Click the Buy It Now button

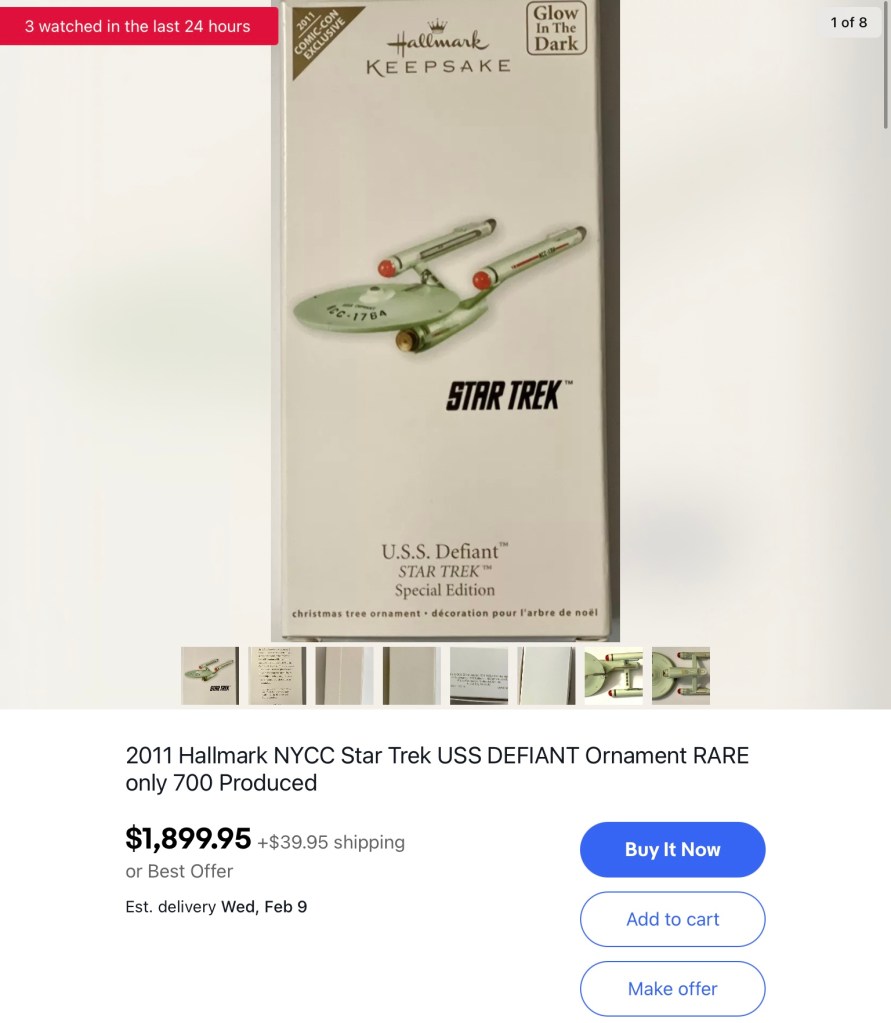(x=672, y=849)
